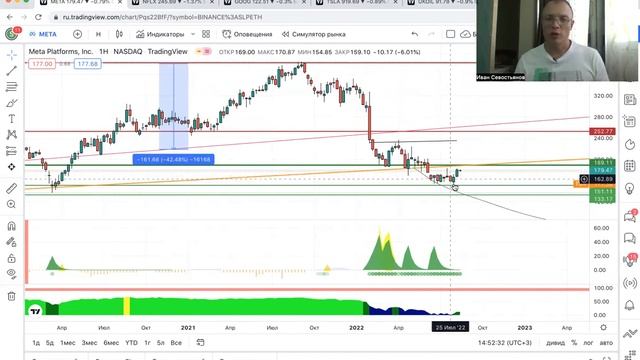Switch to the TSLA browser tab
640x360 pixels.
(x=358, y=2)
